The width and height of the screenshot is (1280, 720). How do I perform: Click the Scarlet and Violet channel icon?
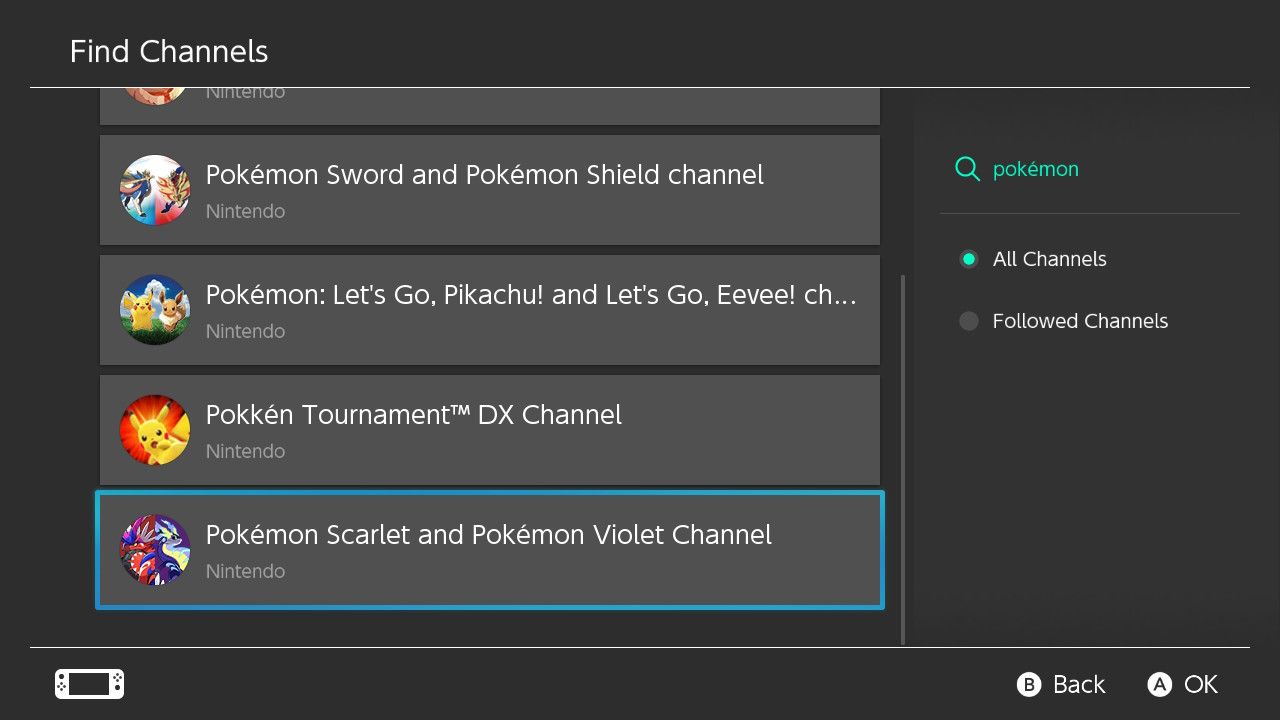pyautogui.click(x=154, y=550)
